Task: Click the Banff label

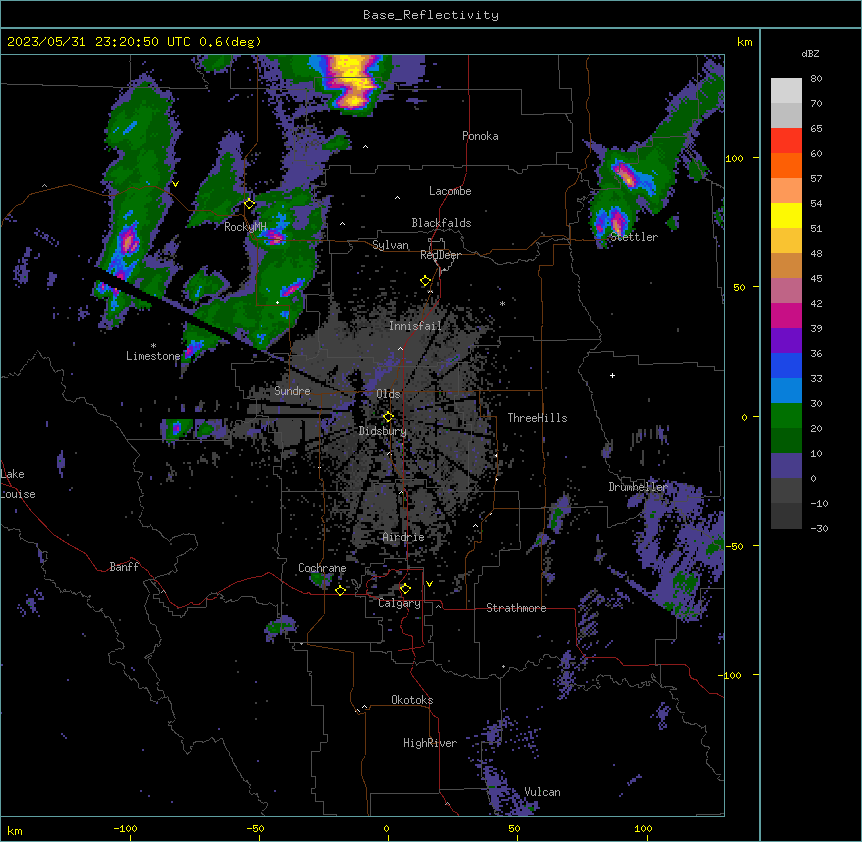Action: 124,567
